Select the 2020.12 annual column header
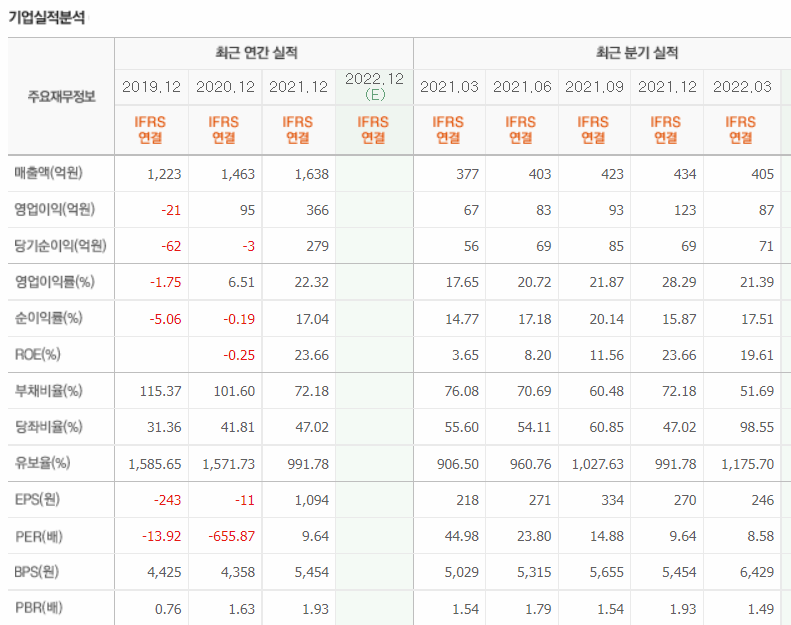The width and height of the screenshot is (791, 625). [x=225, y=87]
